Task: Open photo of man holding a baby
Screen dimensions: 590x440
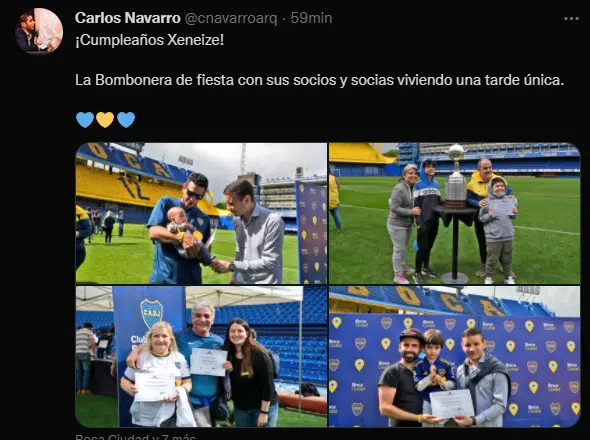Action: (x=201, y=213)
